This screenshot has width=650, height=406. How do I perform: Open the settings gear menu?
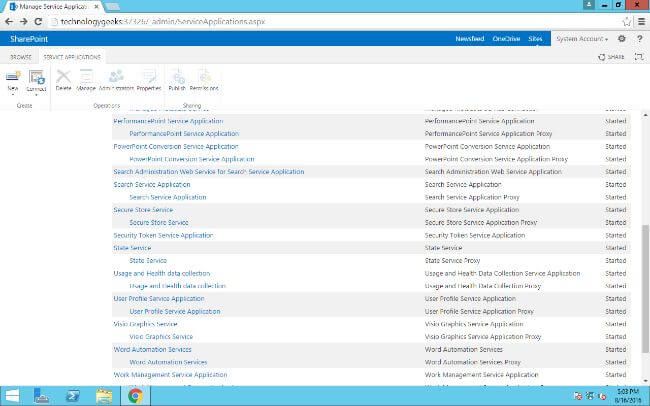pos(621,39)
